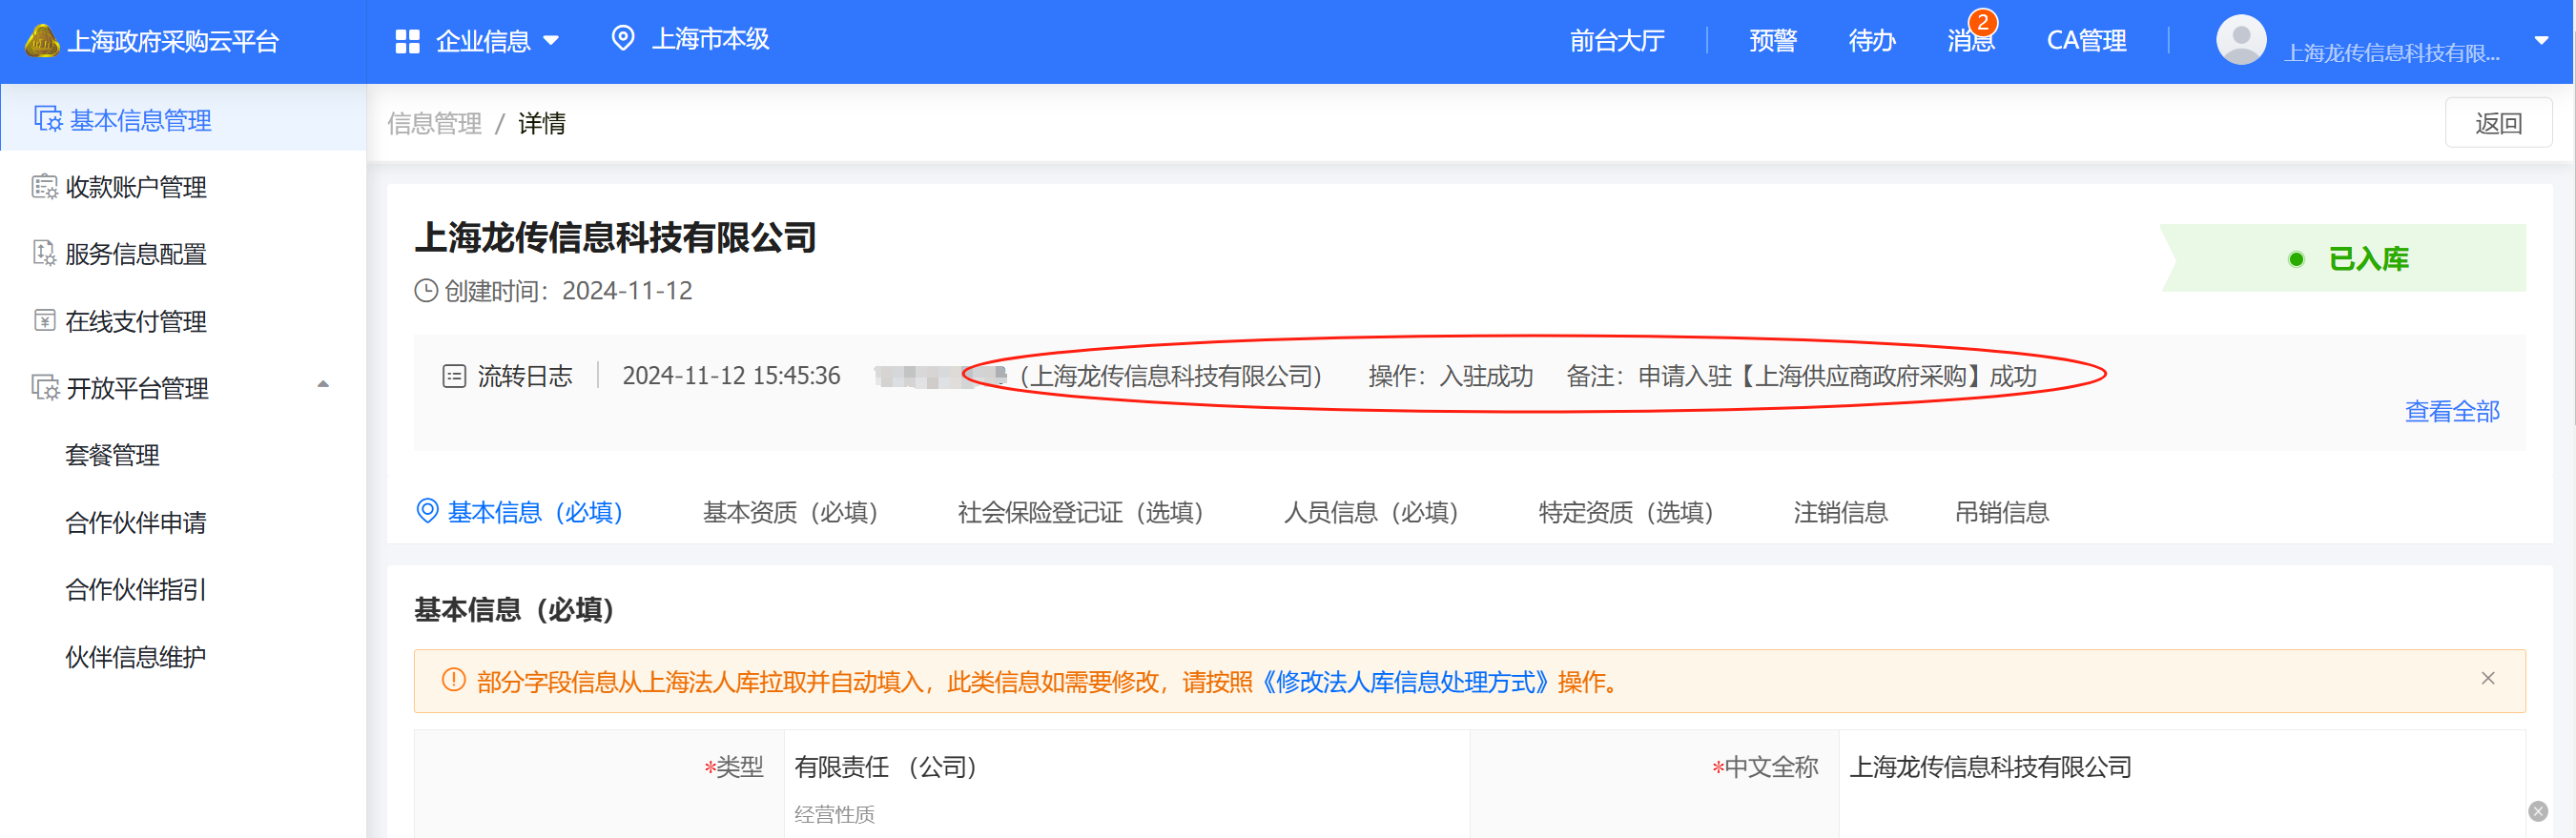Collapse the 开放平台管理 sidebar section

click(x=323, y=385)
